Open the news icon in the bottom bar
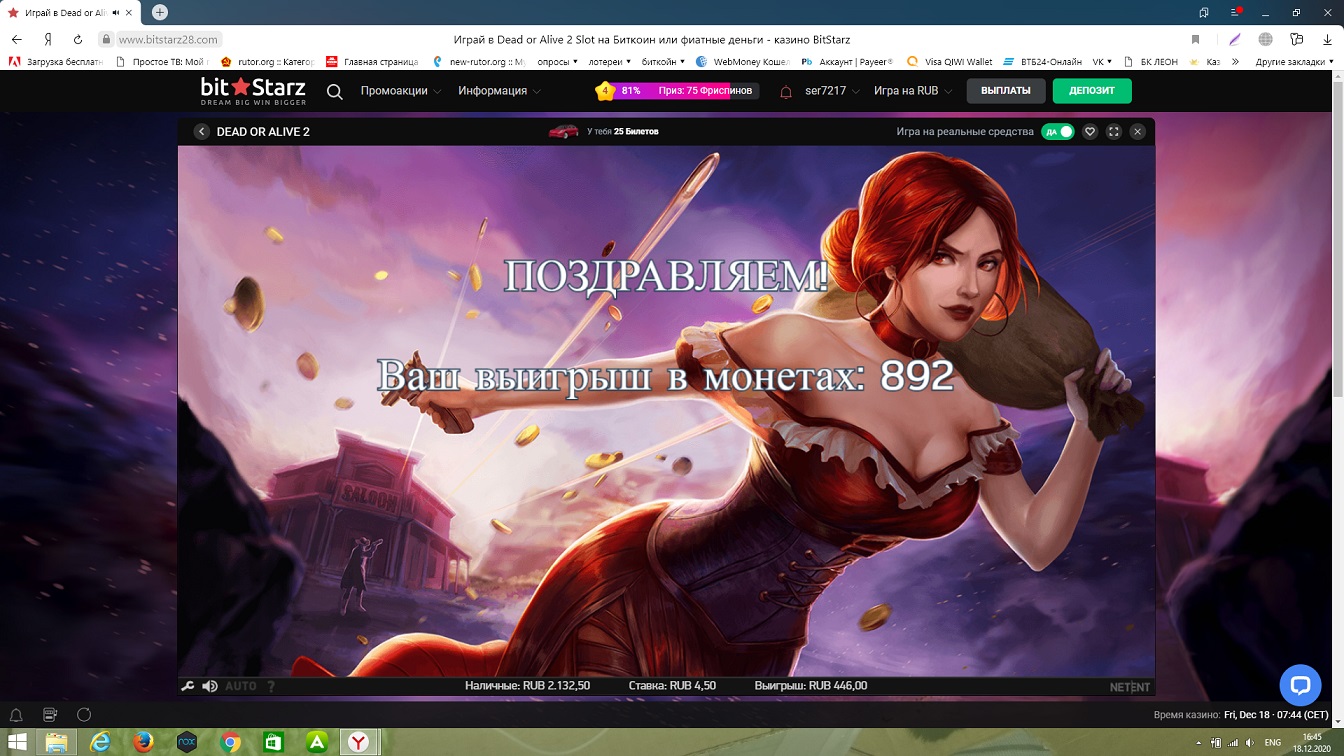 point(50,715)
